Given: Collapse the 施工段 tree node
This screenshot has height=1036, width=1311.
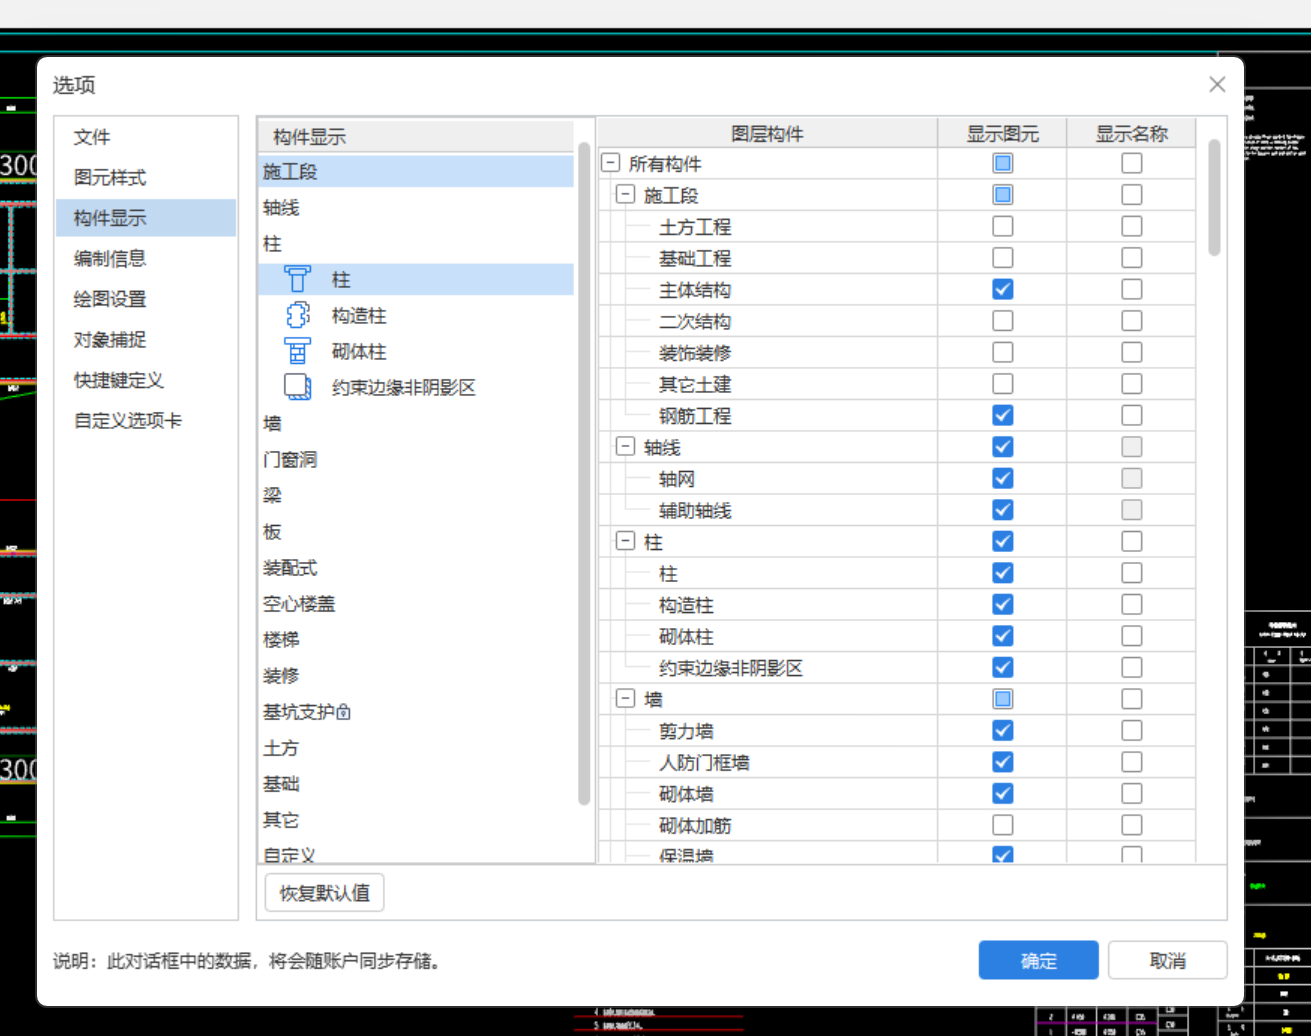Looking at the screenshot, I should click(x=625, y=194).
